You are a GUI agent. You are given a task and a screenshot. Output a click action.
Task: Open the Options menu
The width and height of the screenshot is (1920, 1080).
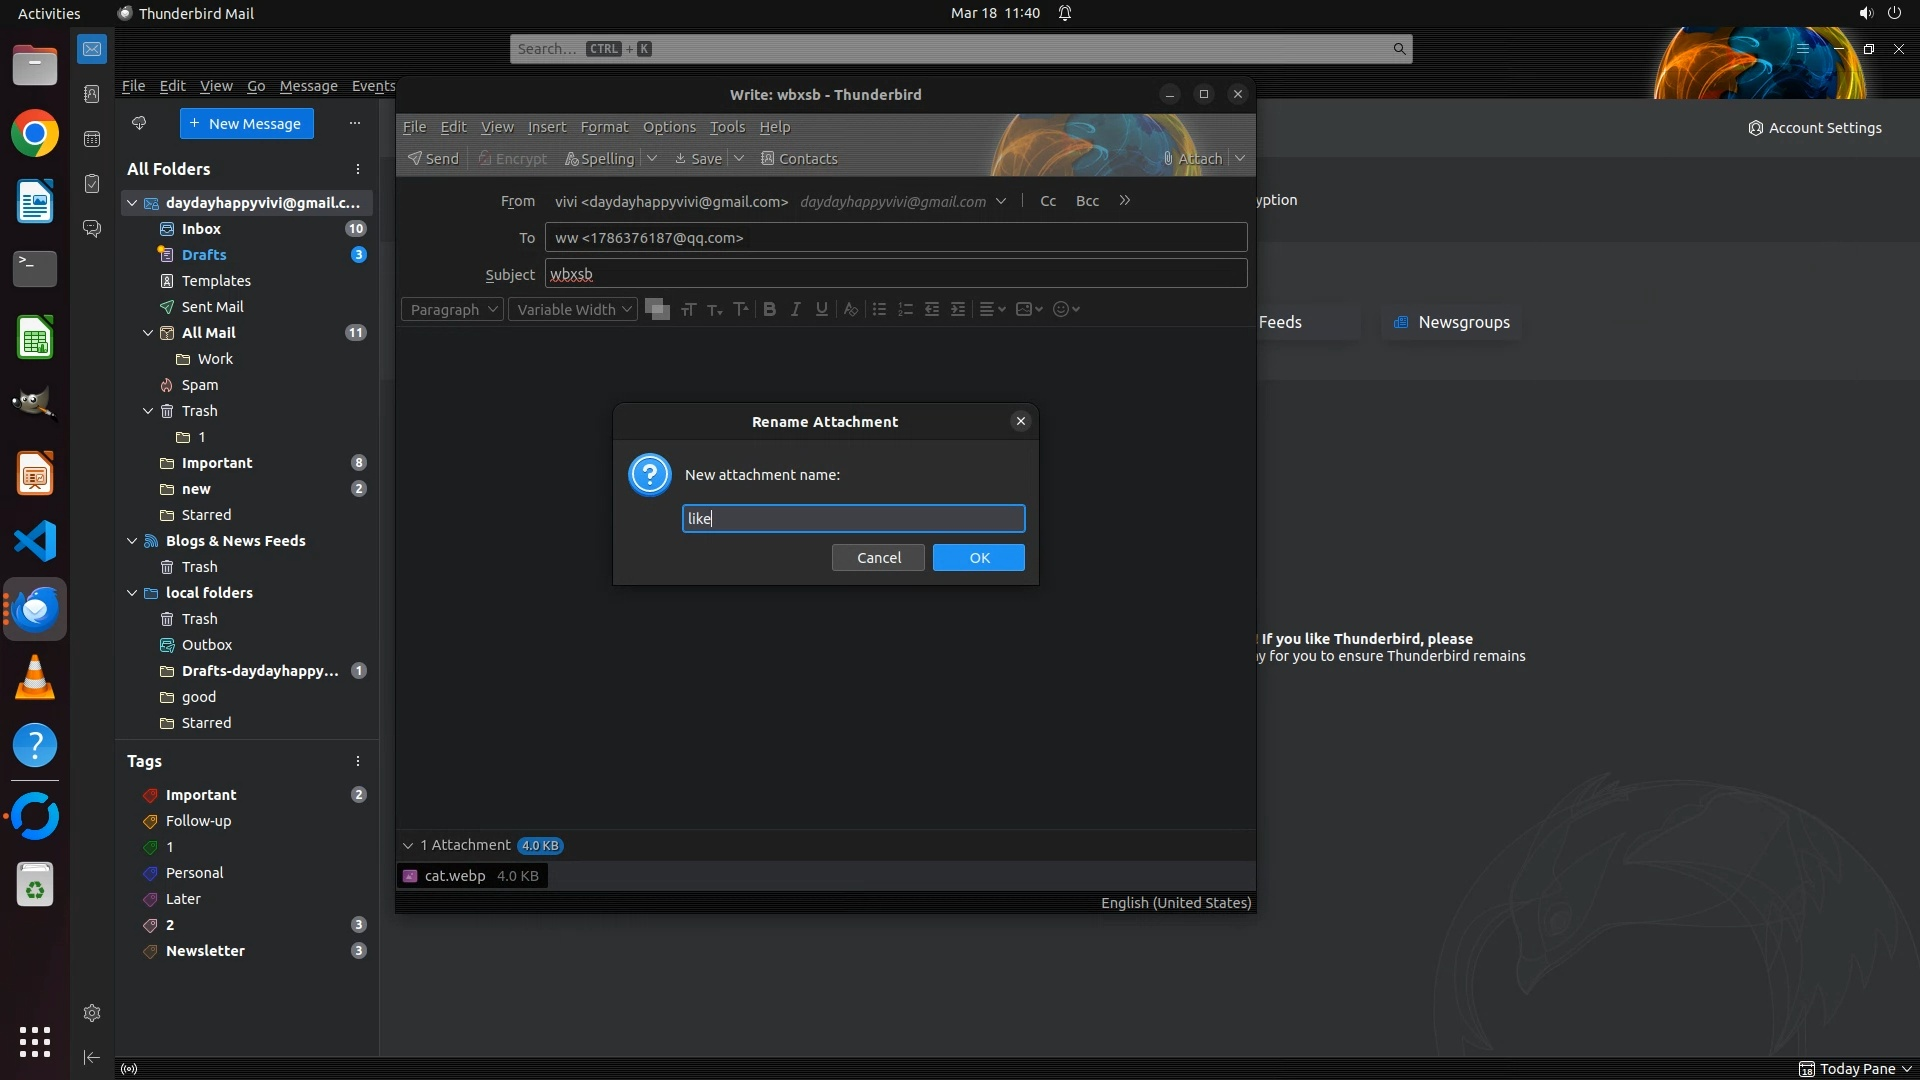pos(668,127)
